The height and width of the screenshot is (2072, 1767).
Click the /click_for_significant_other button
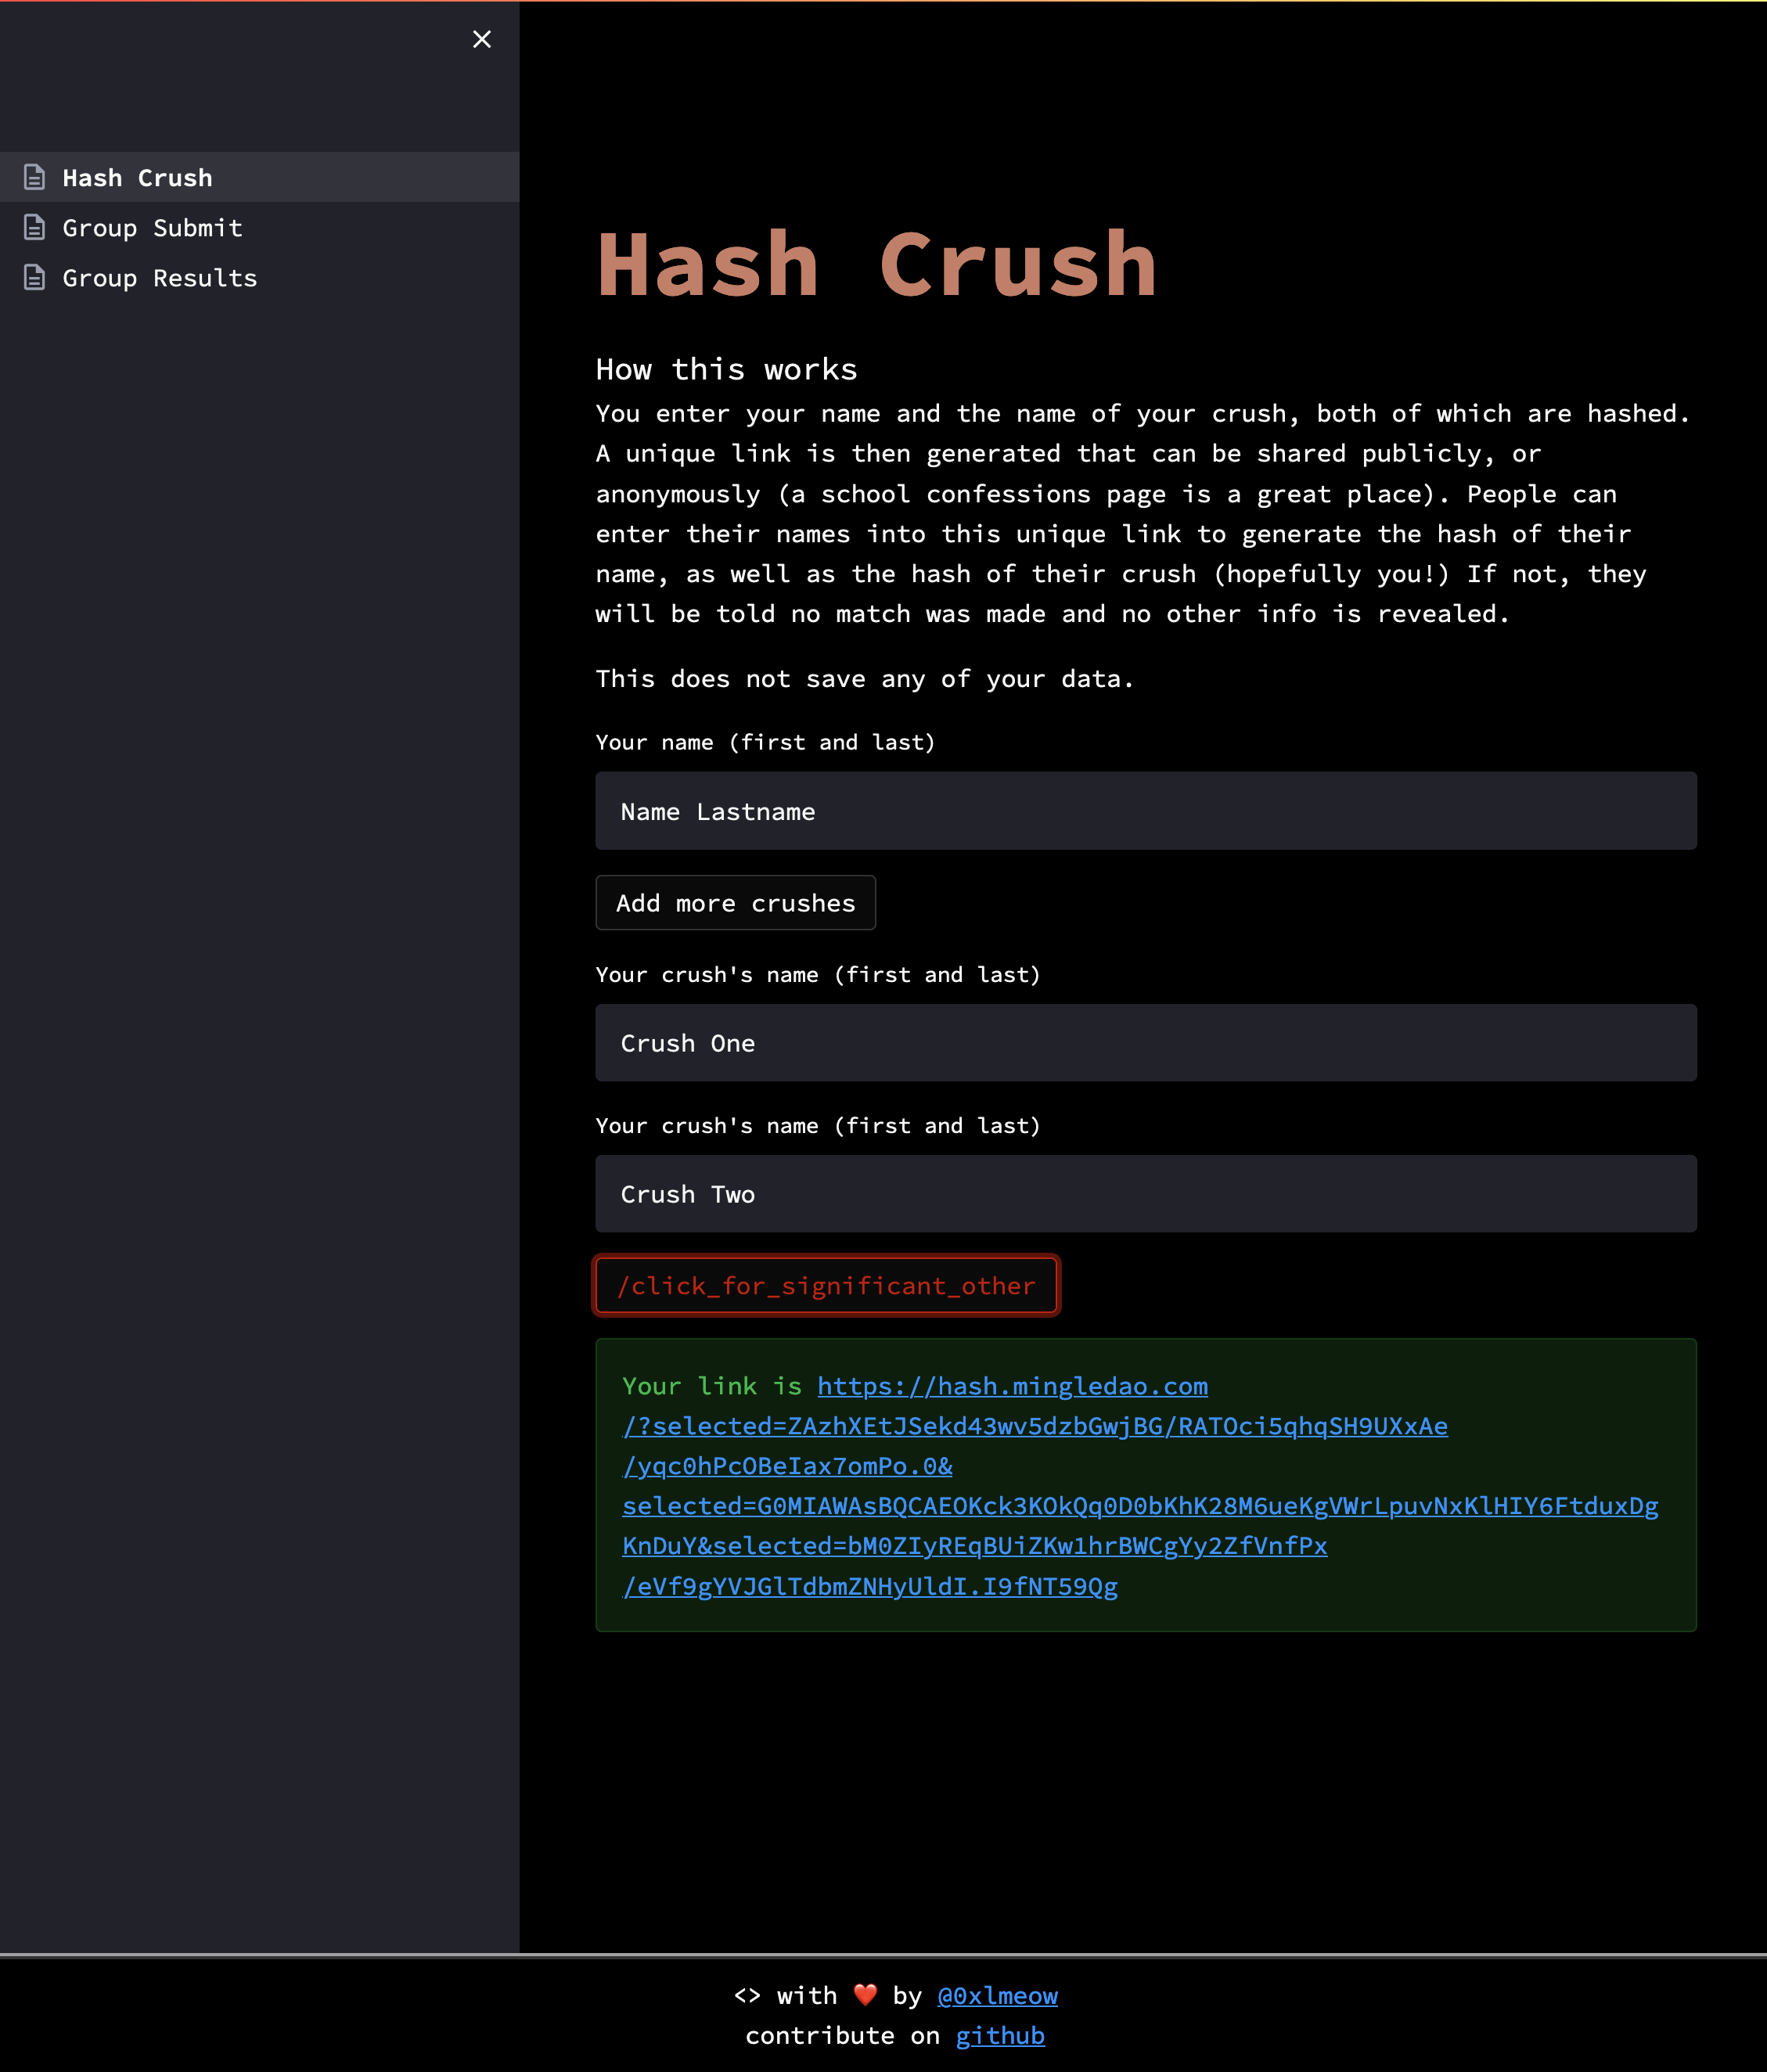(827, 1286)
